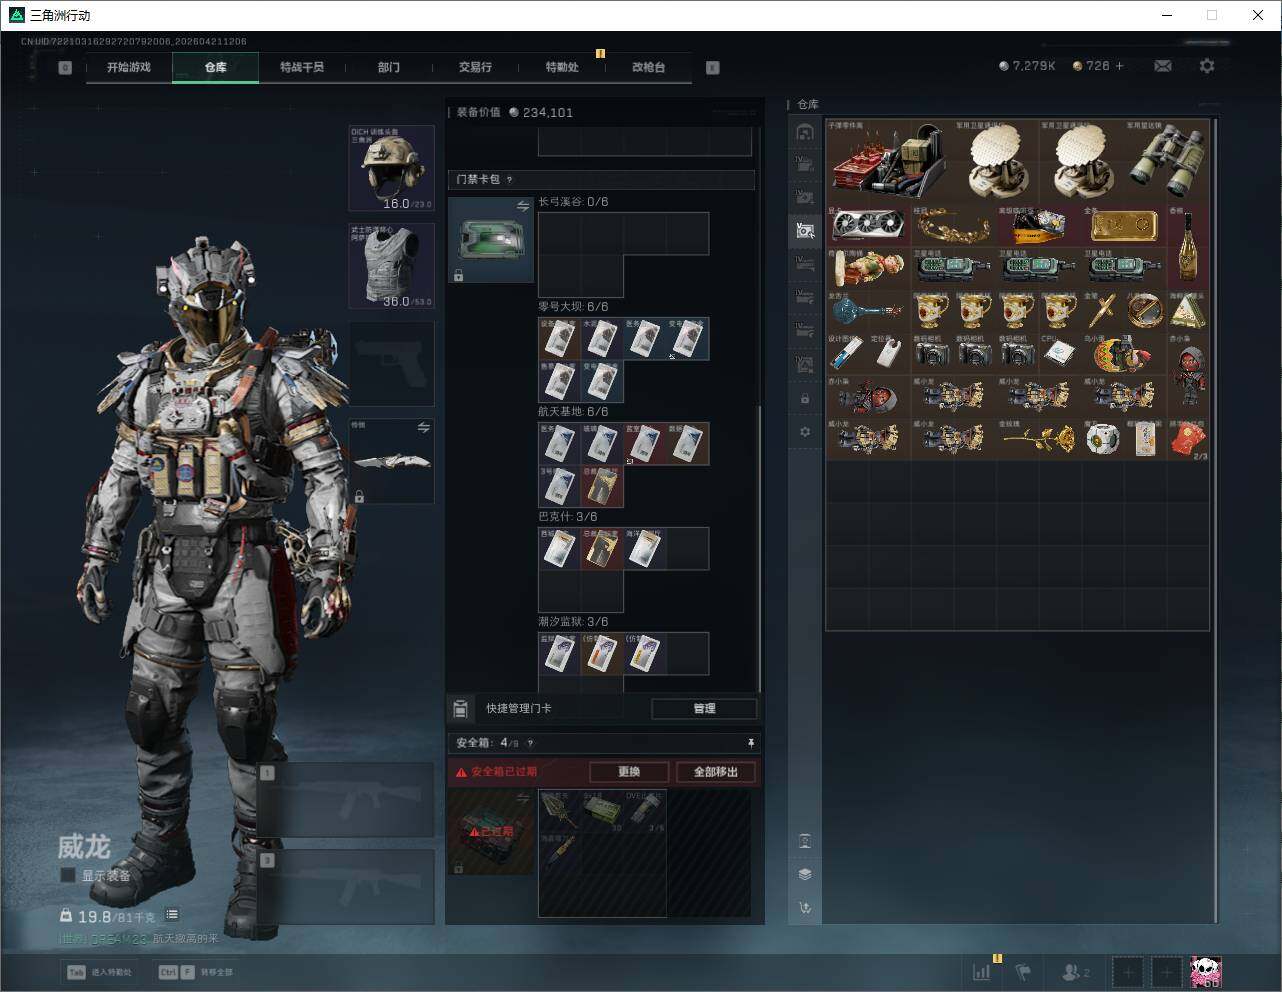Image resolution: width=1282 pixels, height=992 pixels.
Task: Select the gold pyramid item
Action: 1189,311
